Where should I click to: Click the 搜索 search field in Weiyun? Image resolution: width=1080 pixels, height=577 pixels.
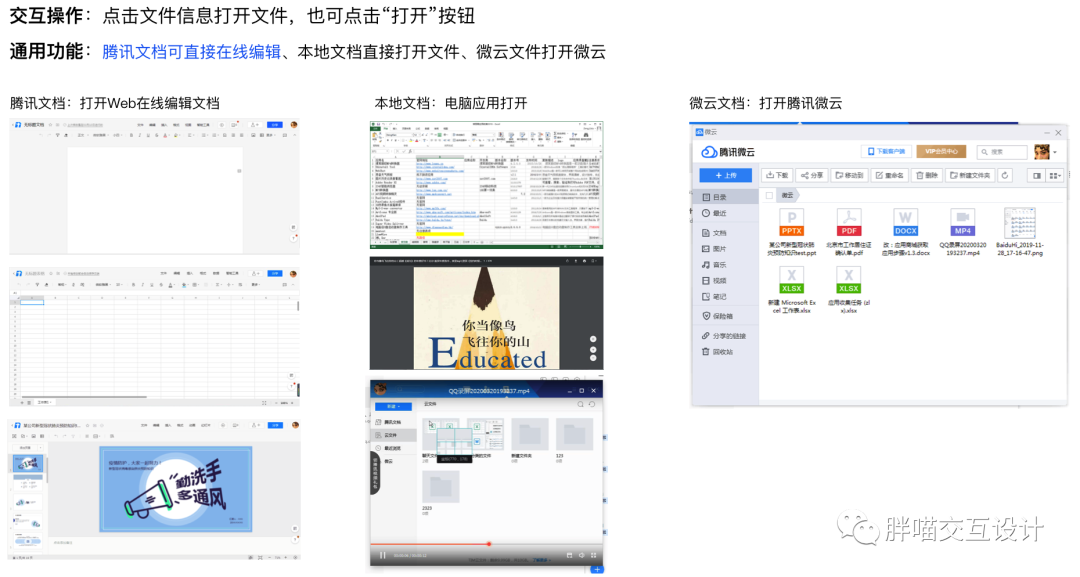pyautogui.click(x=1003, y=151)
